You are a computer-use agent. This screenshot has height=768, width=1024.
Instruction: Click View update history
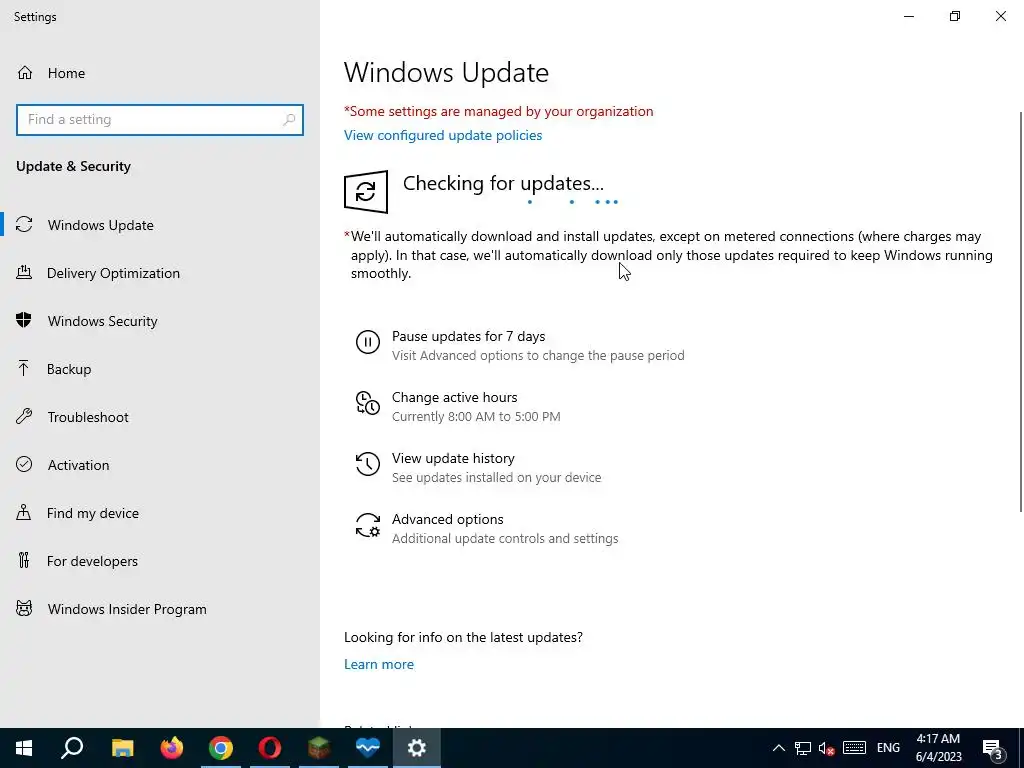tap(453, 458)
